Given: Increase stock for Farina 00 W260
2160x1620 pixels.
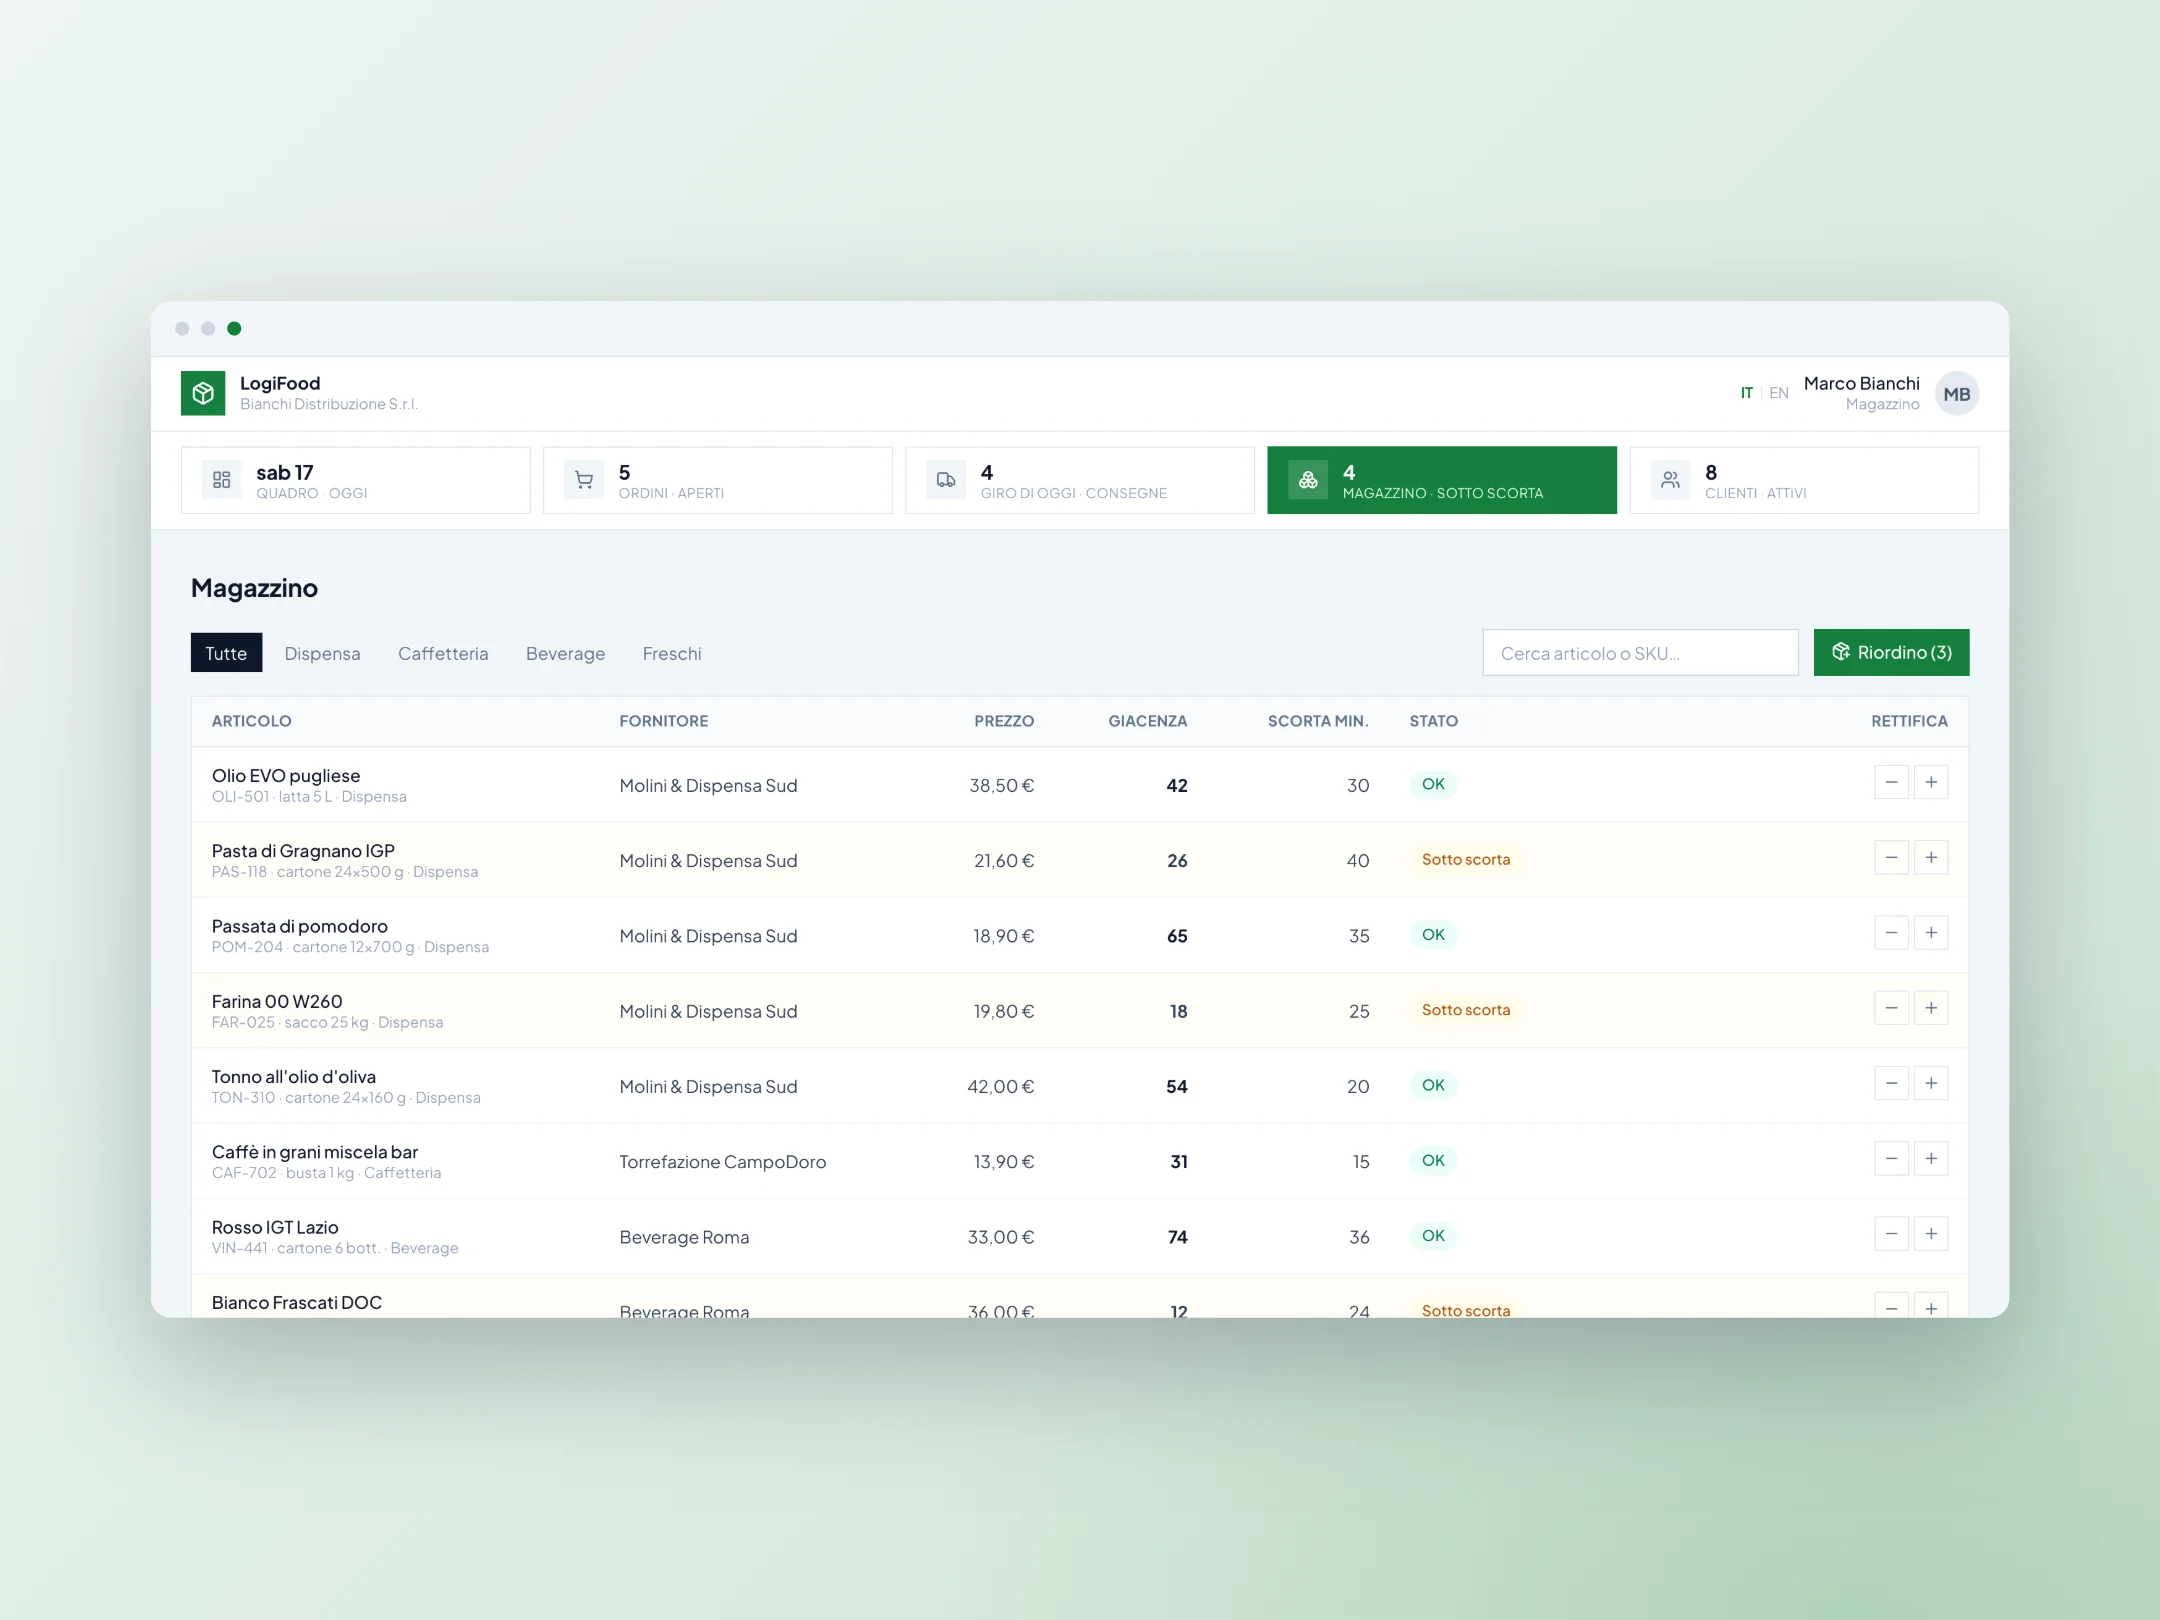Looking at the screenshot, I should click(x=1930, y=1008).
